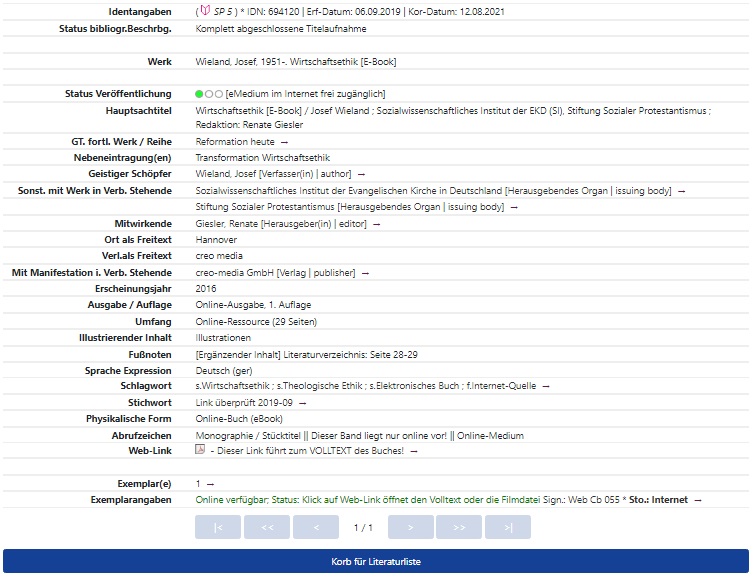The image size is (753, 577).
Task: Follow the arrow after Stiftung Sozialer Protestantismus entry
Action: tap(514, 208)
